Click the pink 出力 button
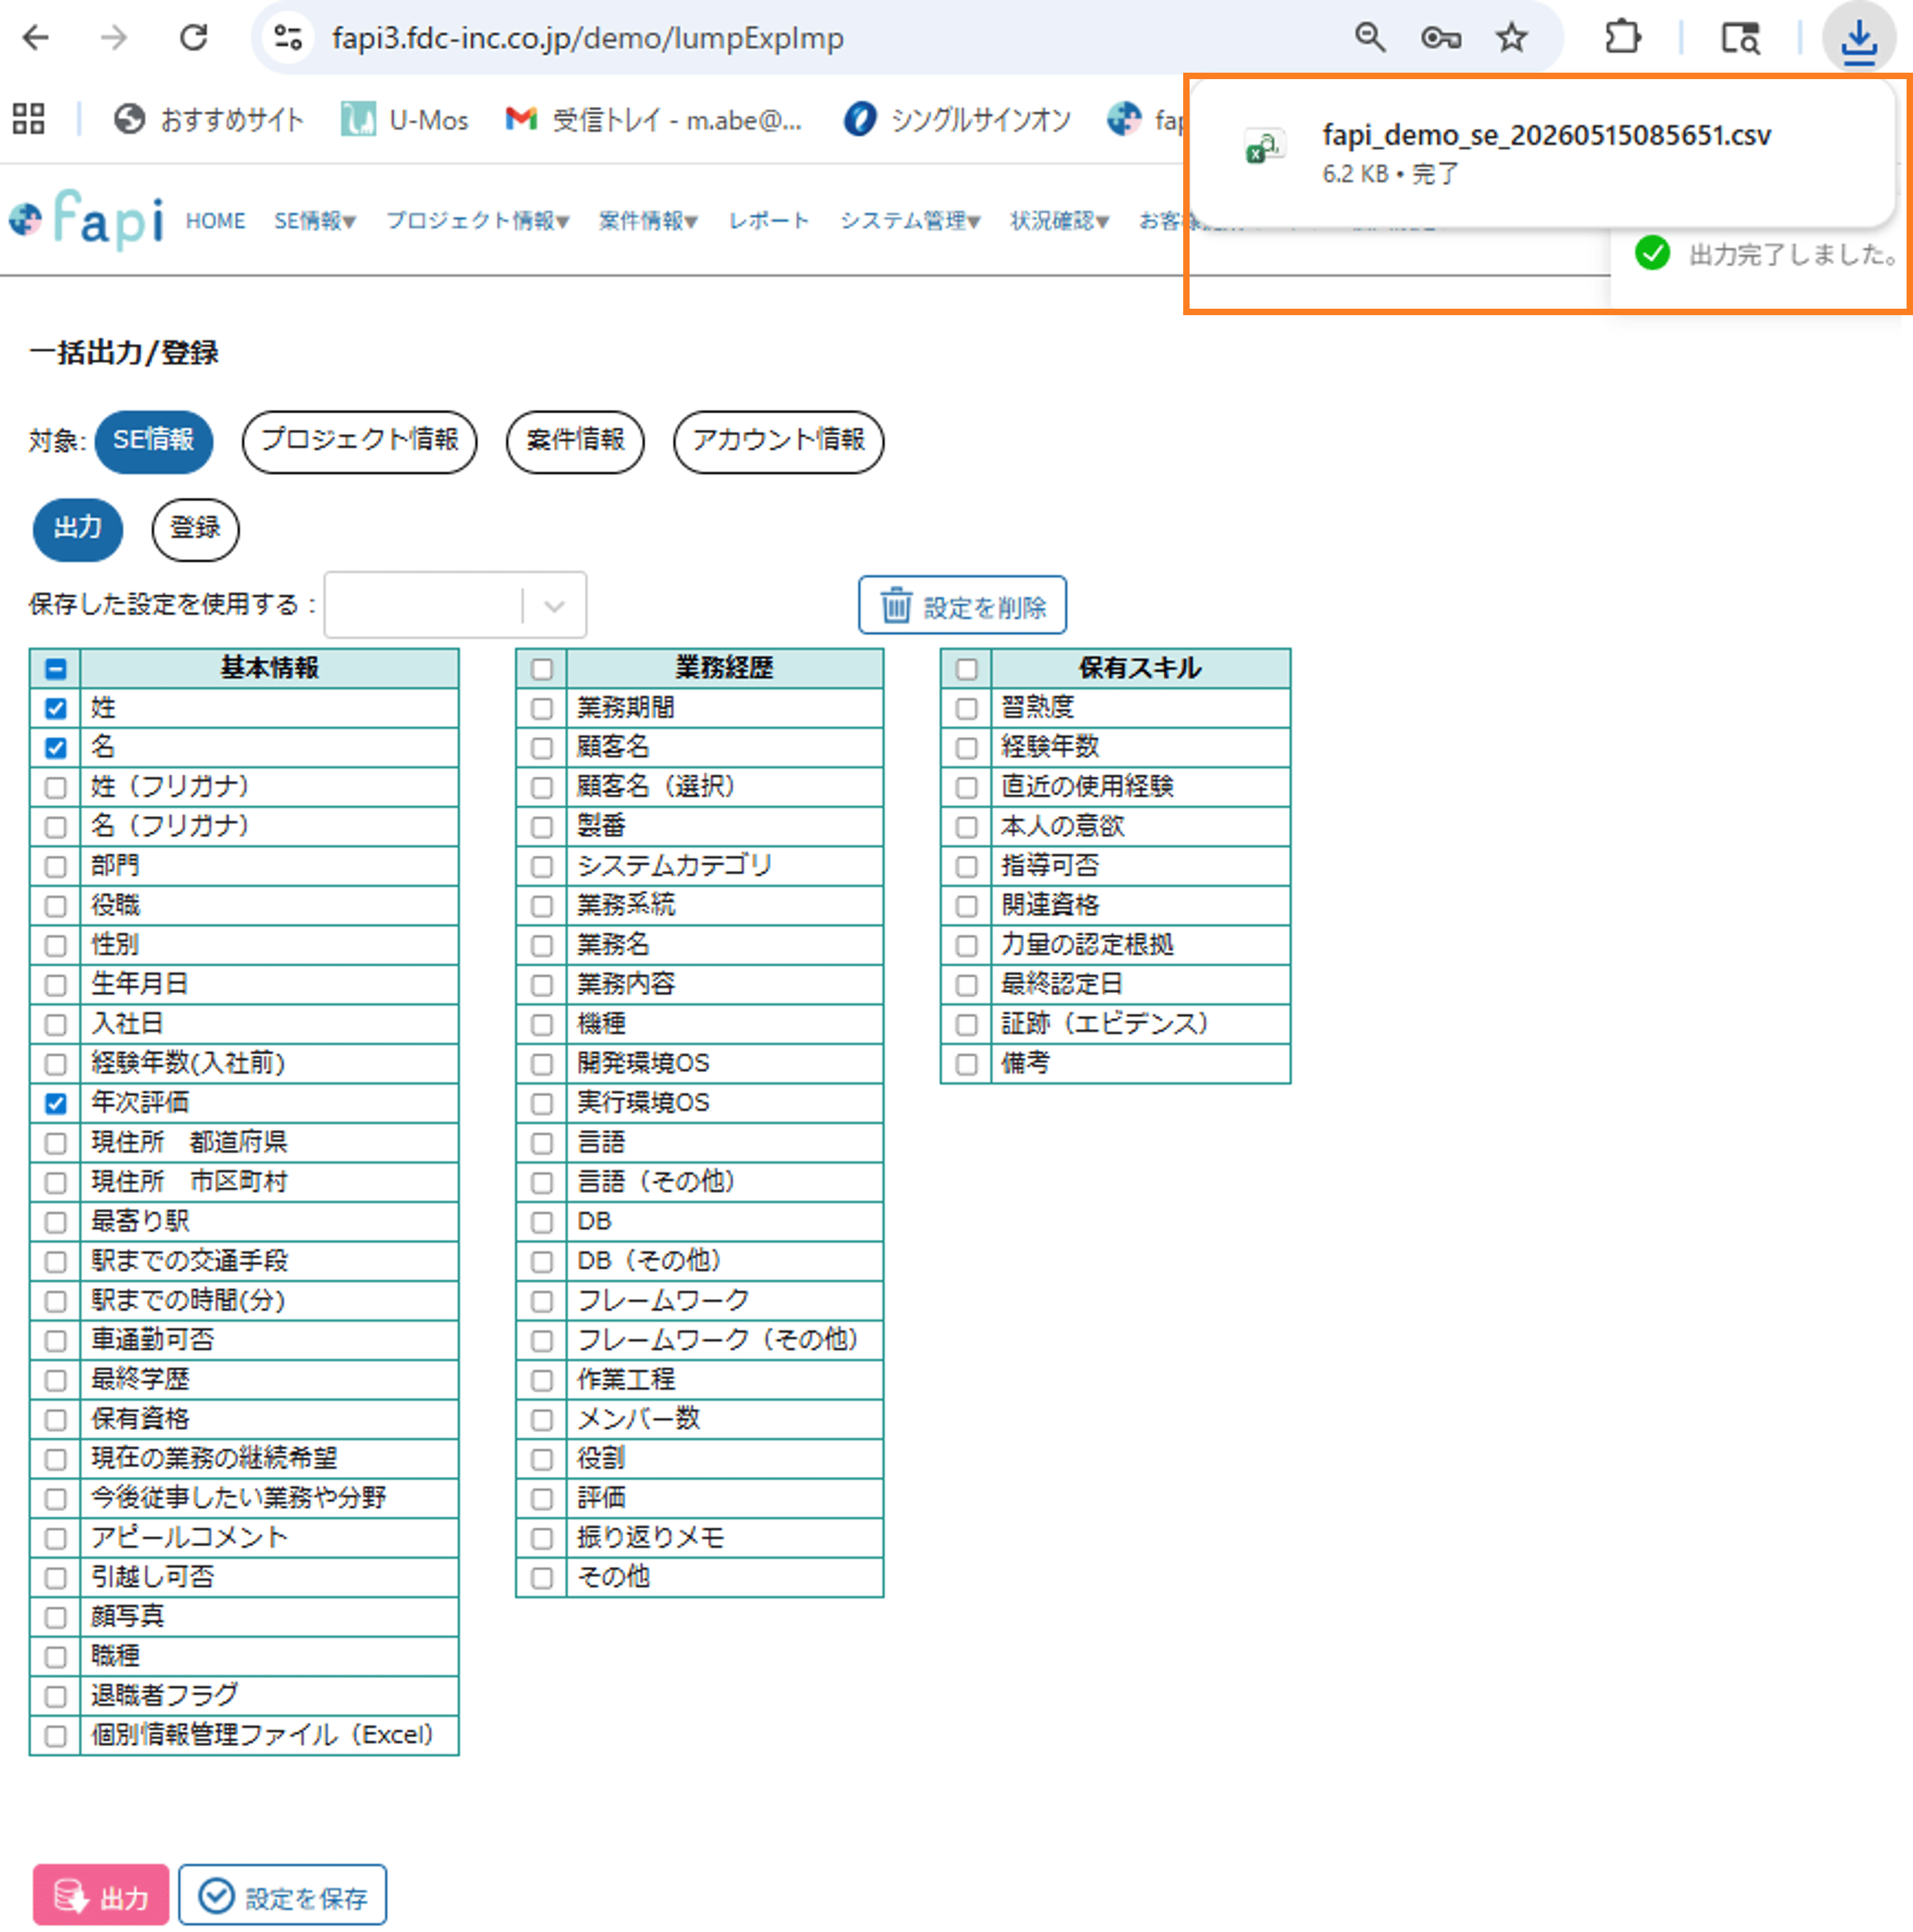The image size is (1913, 1932). click(x=101, y=1895)
